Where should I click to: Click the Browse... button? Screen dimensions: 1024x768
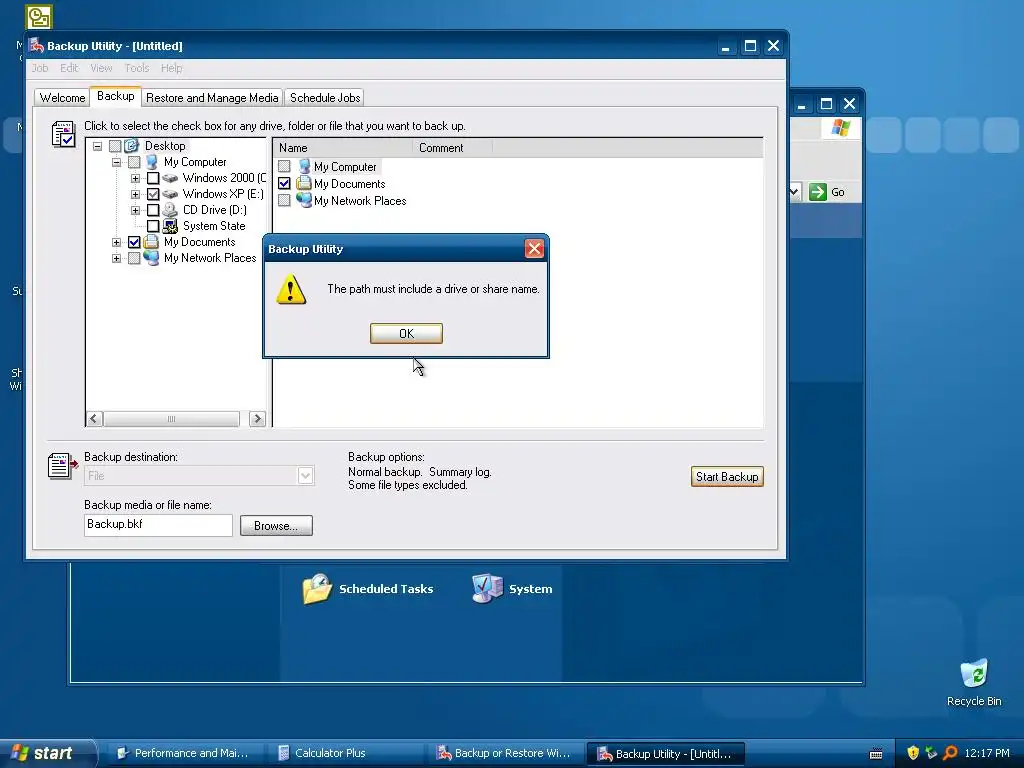pos(276,526)
